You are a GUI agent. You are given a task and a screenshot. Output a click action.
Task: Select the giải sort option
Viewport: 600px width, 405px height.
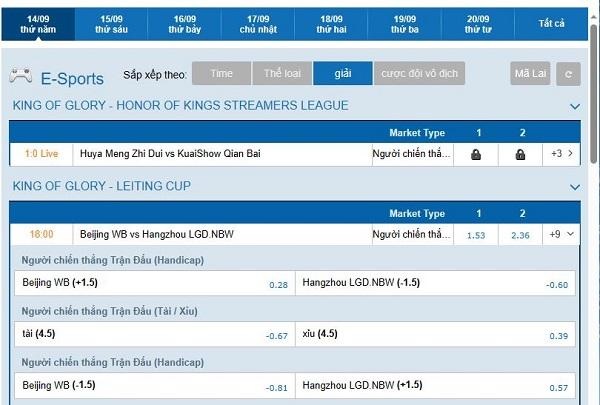coord(341,73)
